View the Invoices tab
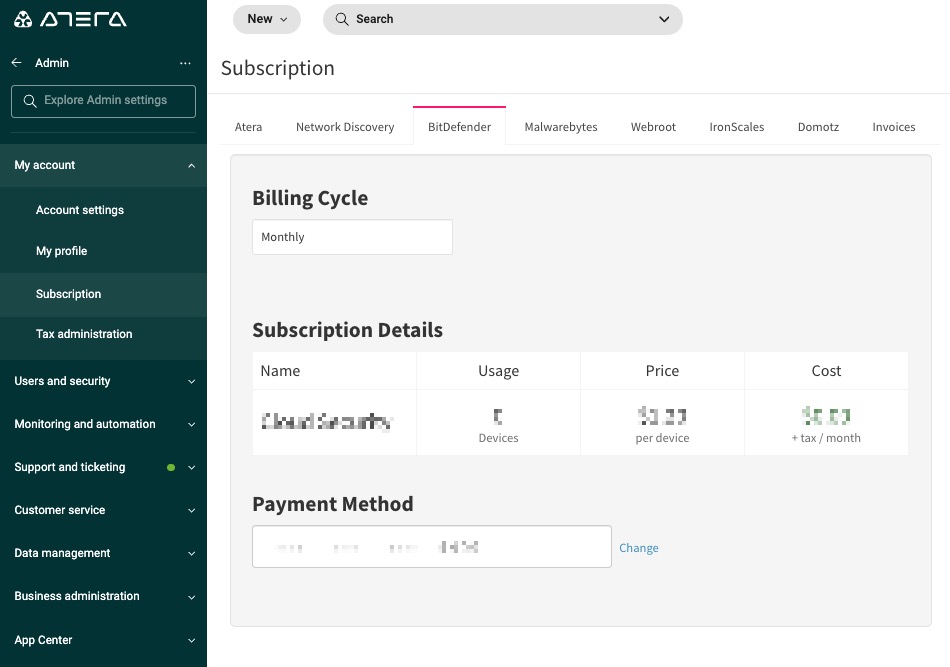Screen dimensions: 950x667 (894, 127)
